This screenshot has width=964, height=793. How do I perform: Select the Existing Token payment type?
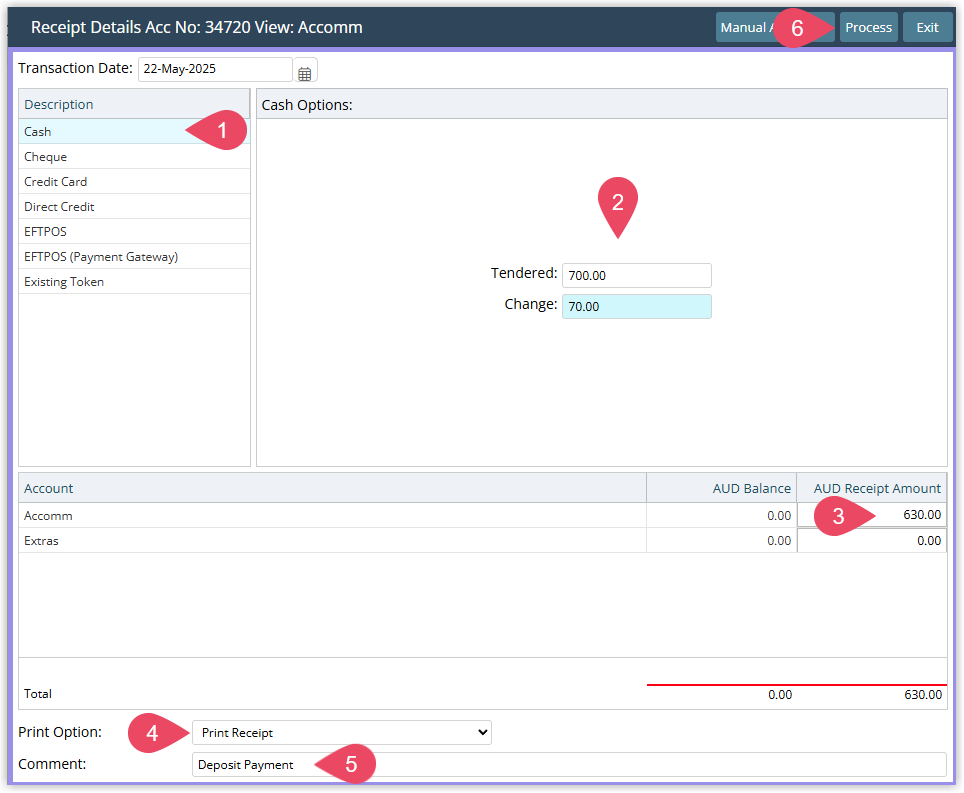134,282
